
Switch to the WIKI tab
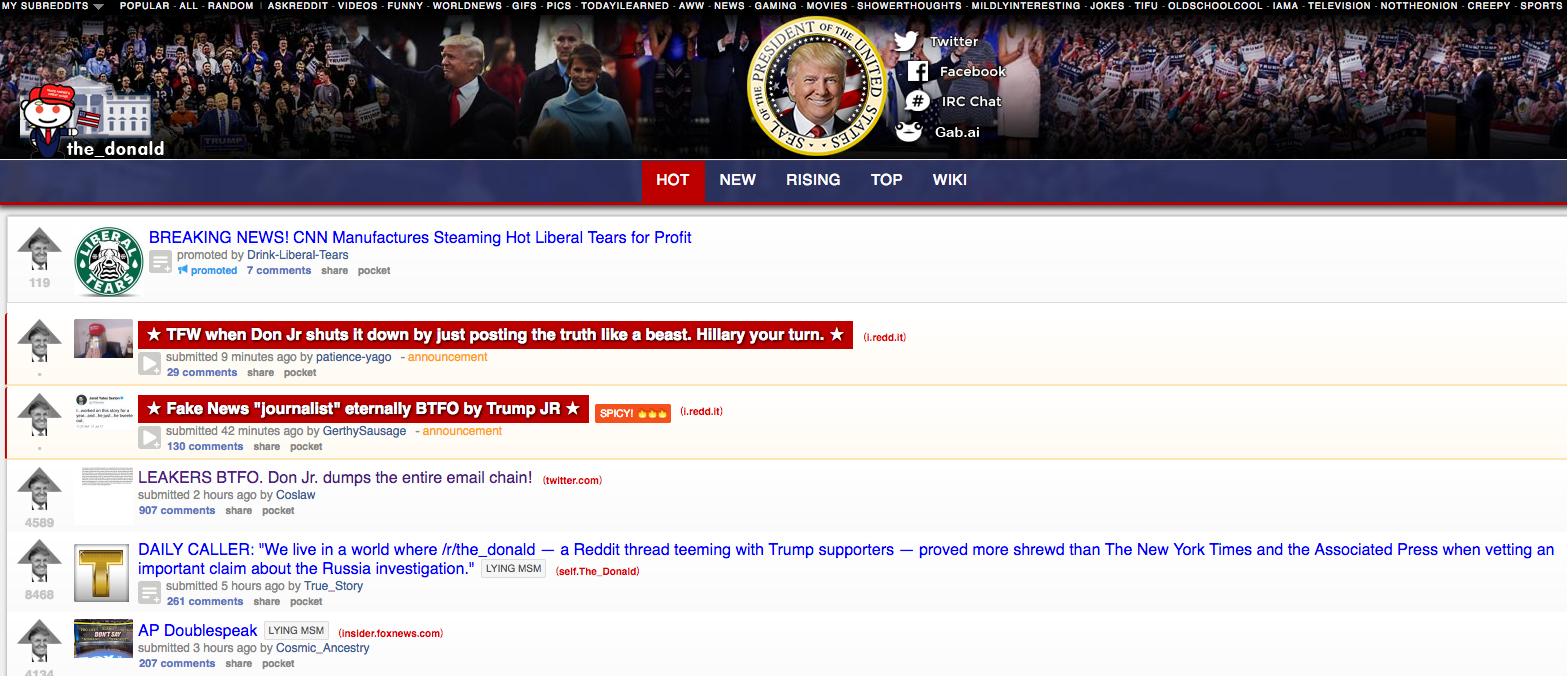(x=950, y=180)
